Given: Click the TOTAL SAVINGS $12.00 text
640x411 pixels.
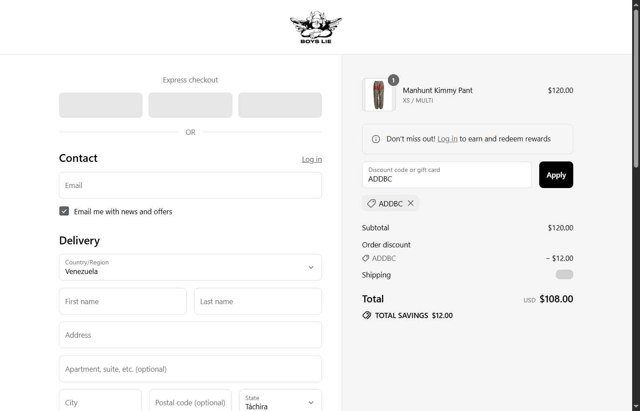Looking at the screenshot, I should tap(414, 315).
